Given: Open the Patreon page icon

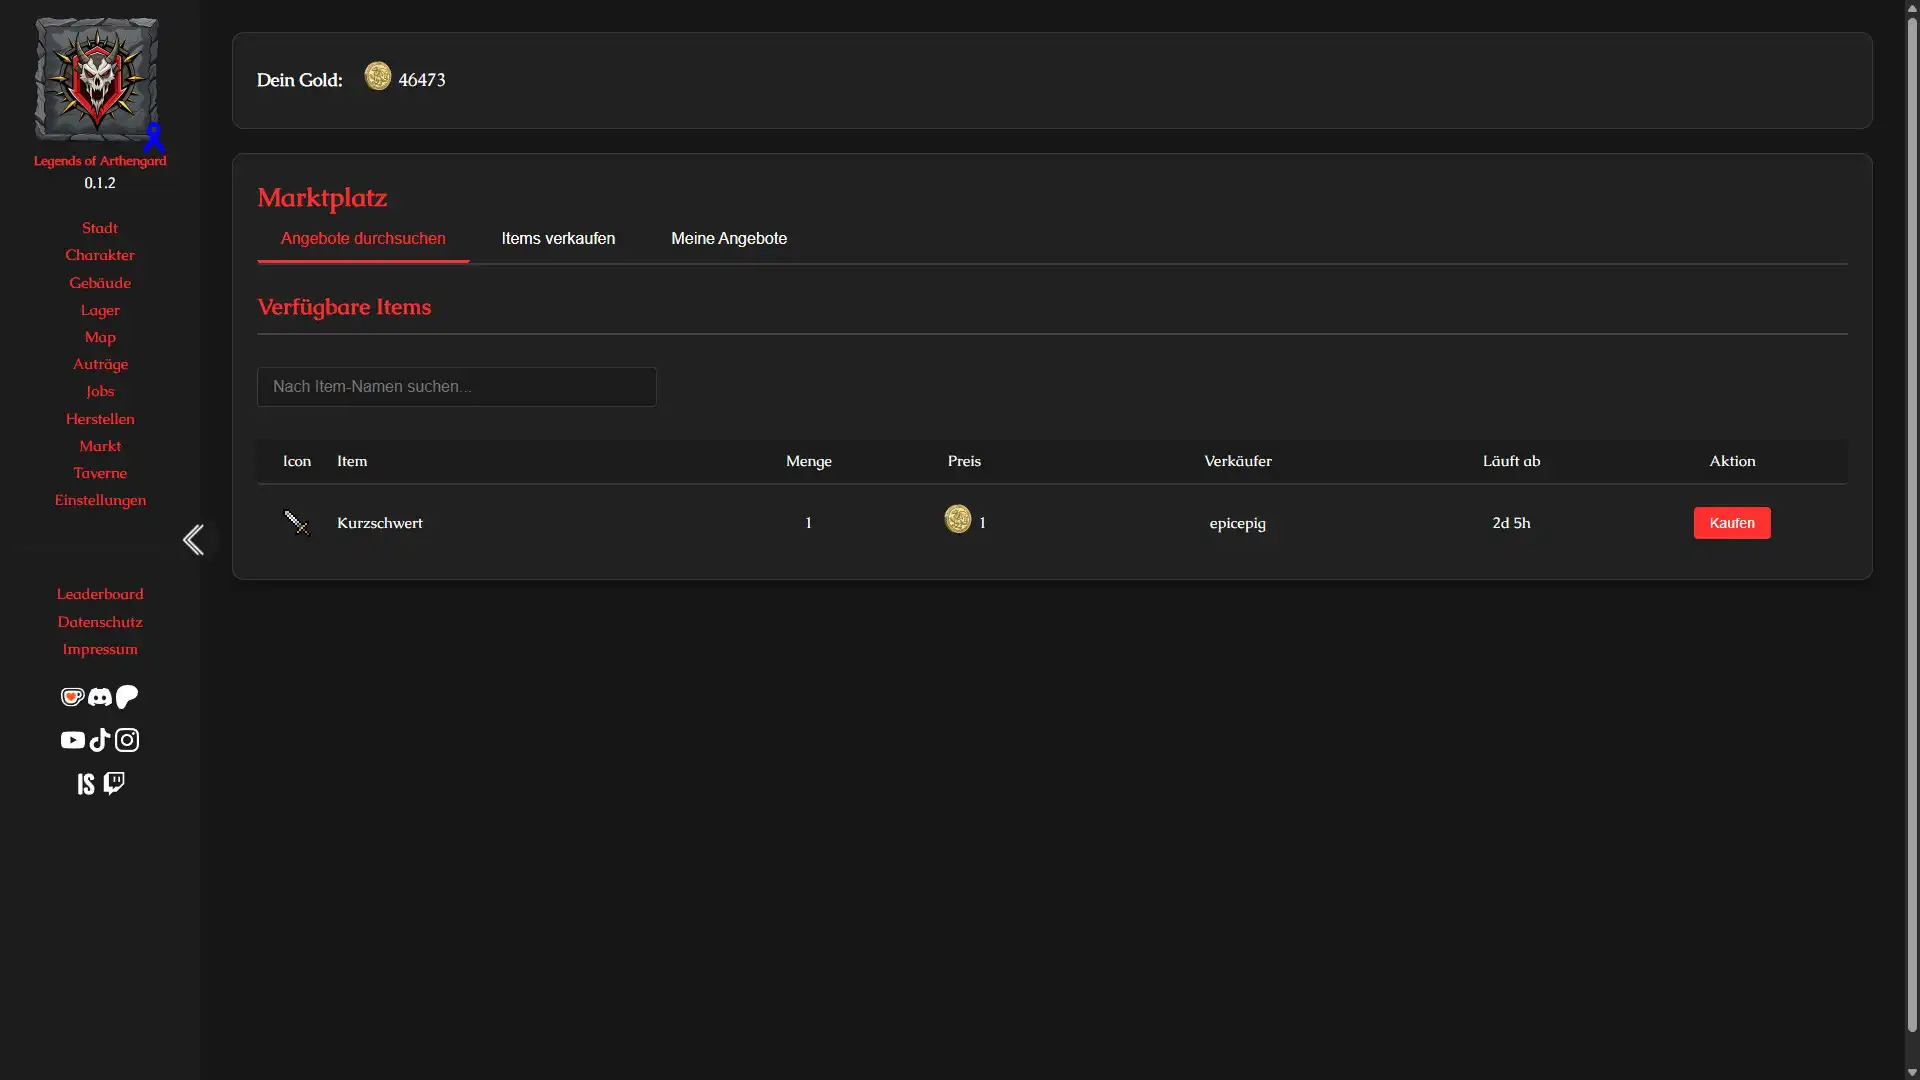Looking at the screenshot, I should (x=126, y=697).
